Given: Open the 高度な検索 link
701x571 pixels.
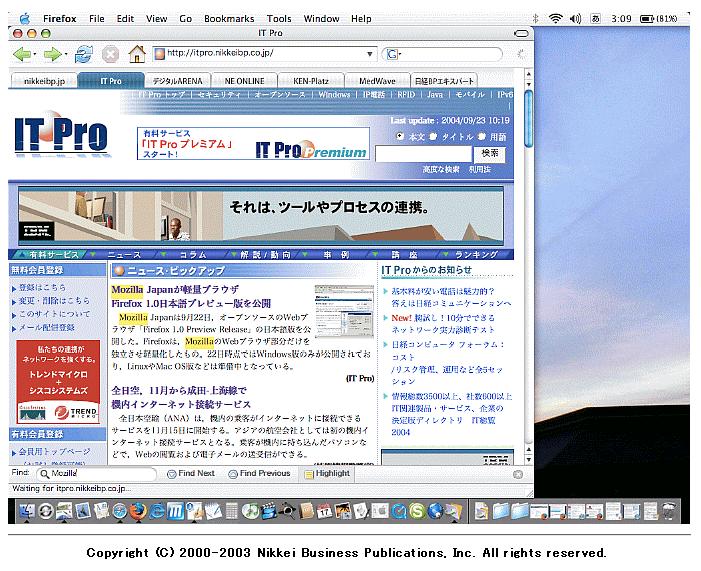Looking at the screenshot, I should [441, 169].
